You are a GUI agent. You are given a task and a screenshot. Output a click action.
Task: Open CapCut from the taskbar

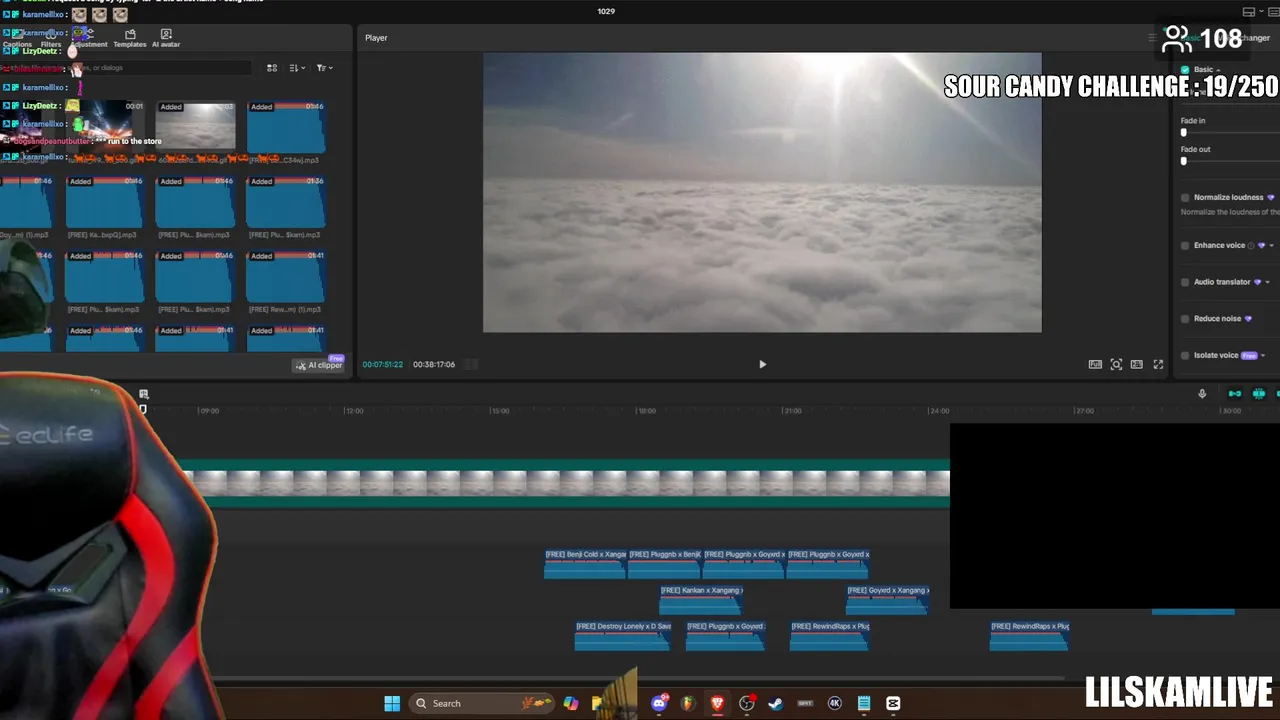(x=893, y=703)
